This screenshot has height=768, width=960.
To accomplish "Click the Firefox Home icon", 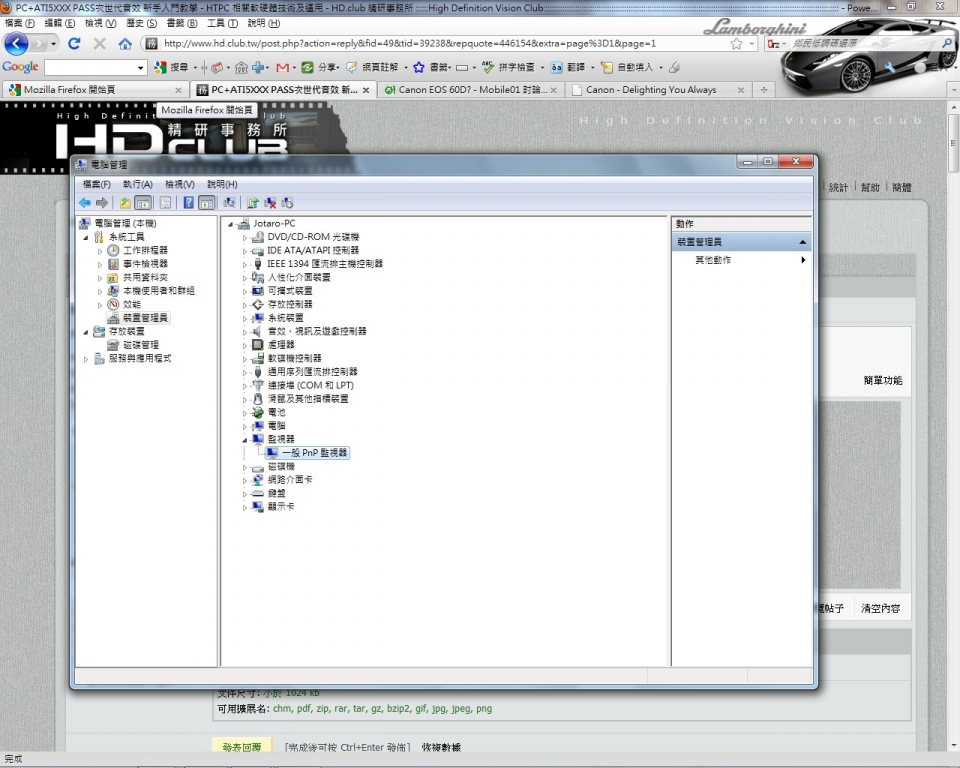I will click(x=125, y=43).
